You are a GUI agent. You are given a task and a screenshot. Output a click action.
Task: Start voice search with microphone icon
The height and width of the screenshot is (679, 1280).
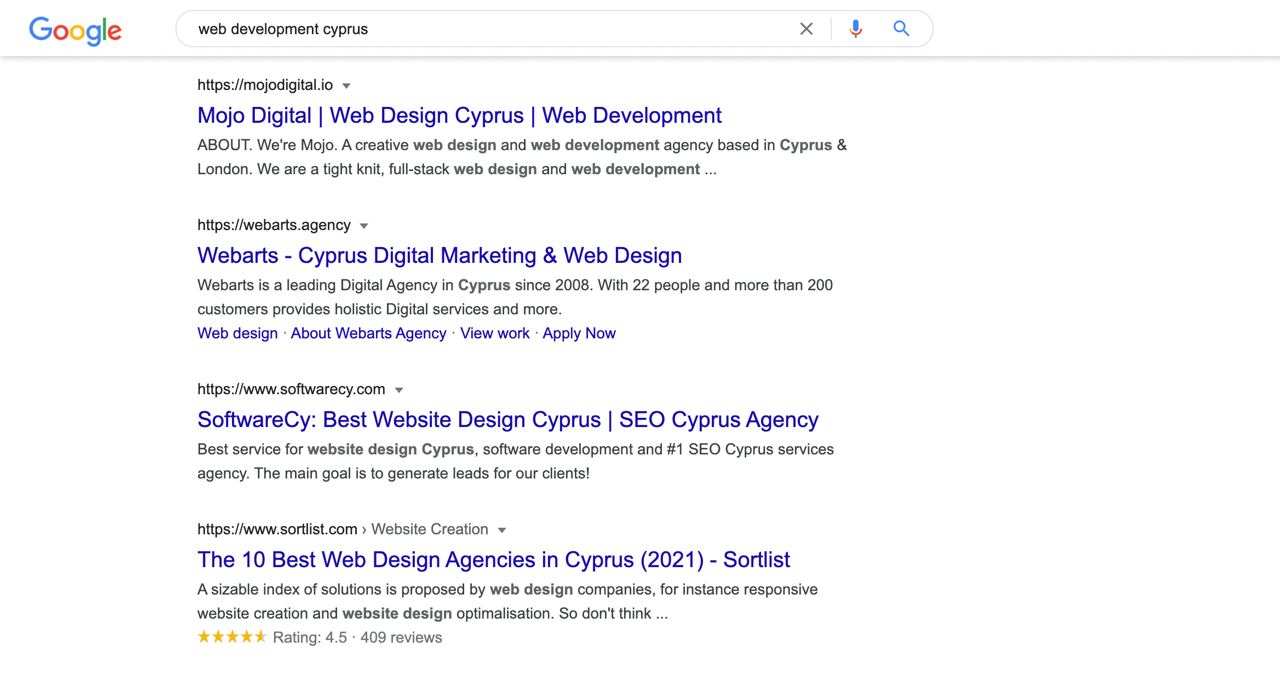(x=855, y=29)
